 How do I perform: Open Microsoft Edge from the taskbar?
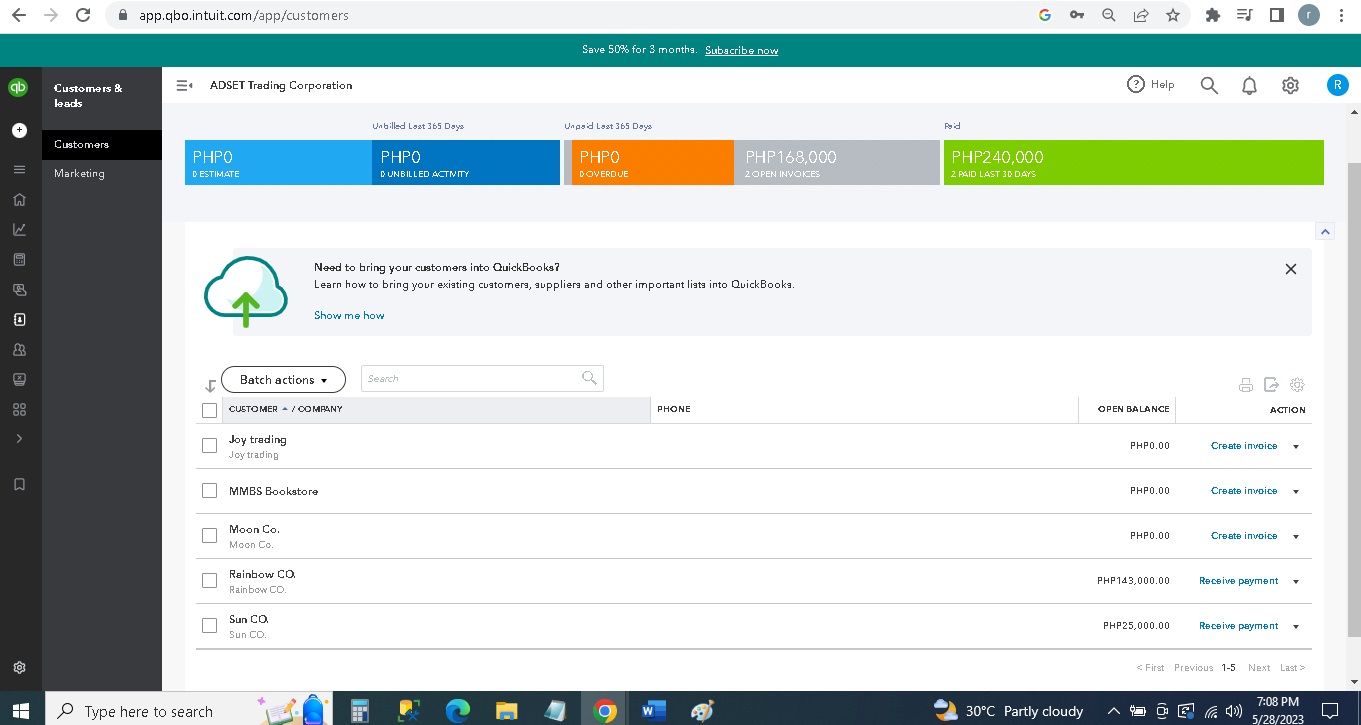[x=457, y=711]
